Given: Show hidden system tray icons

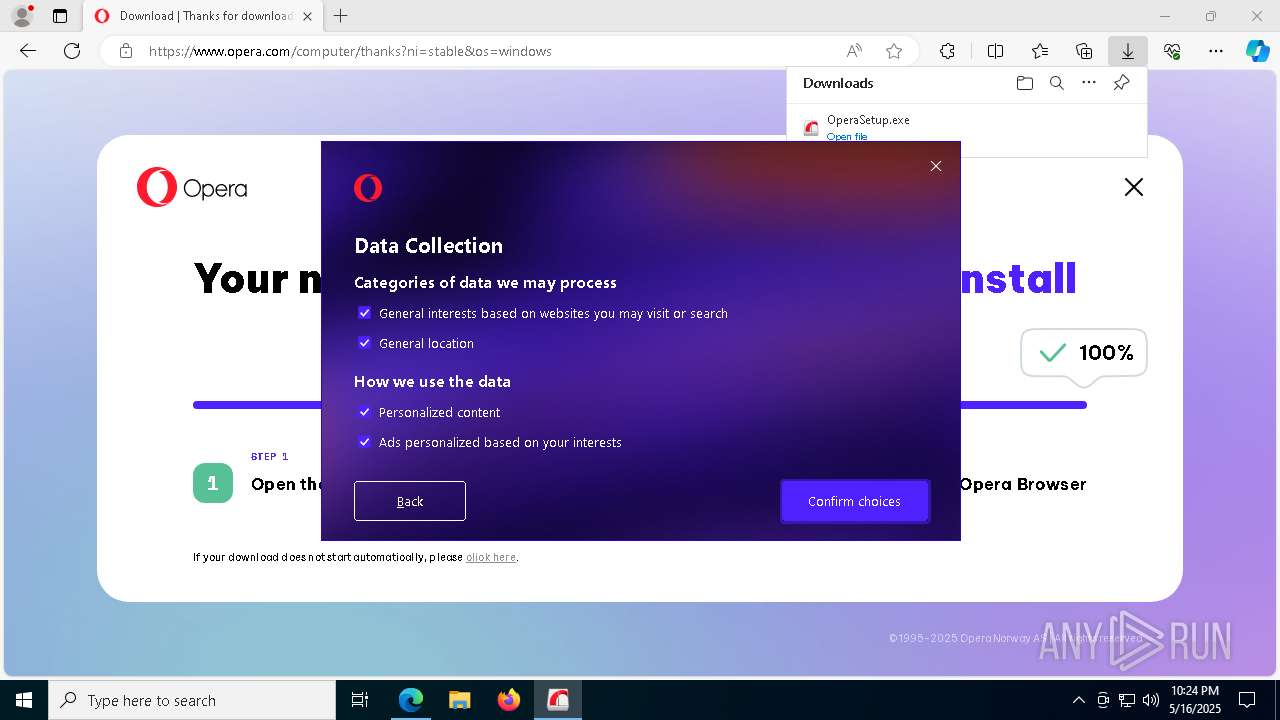Looking at the screenshot, I should click(x=1078, y=700).
